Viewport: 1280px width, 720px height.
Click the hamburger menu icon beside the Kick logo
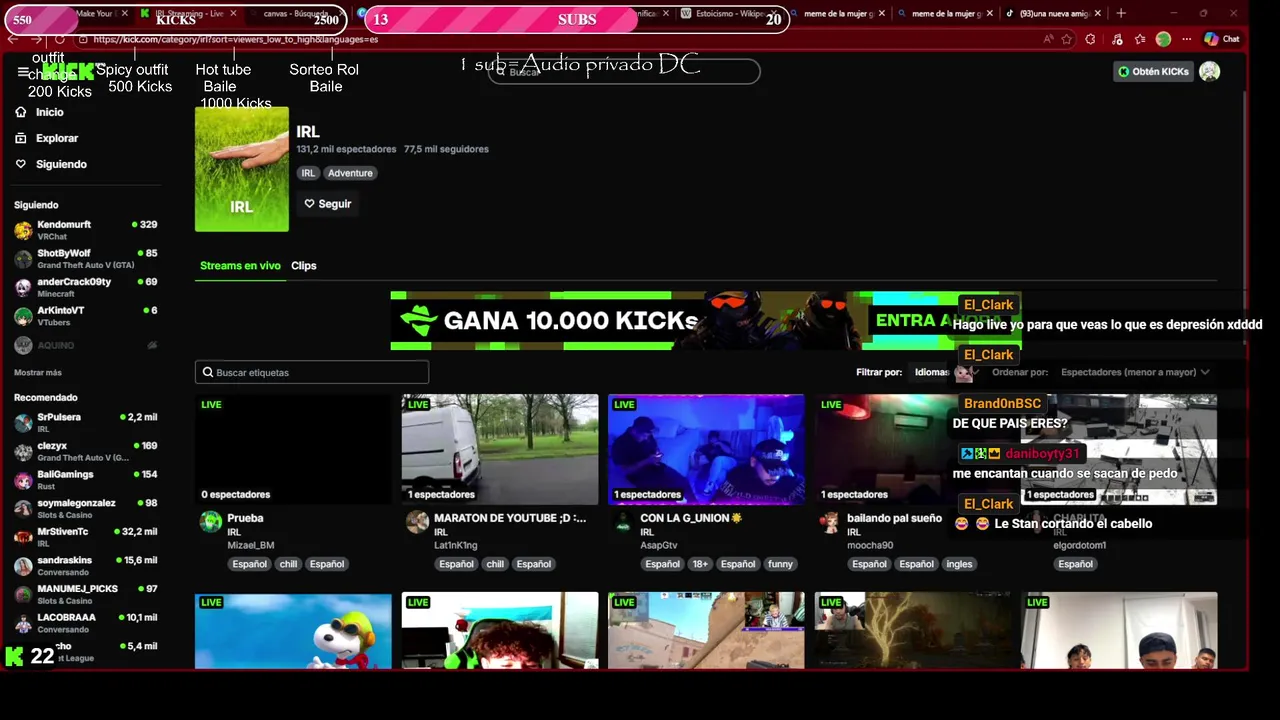(x=23, y=72)
